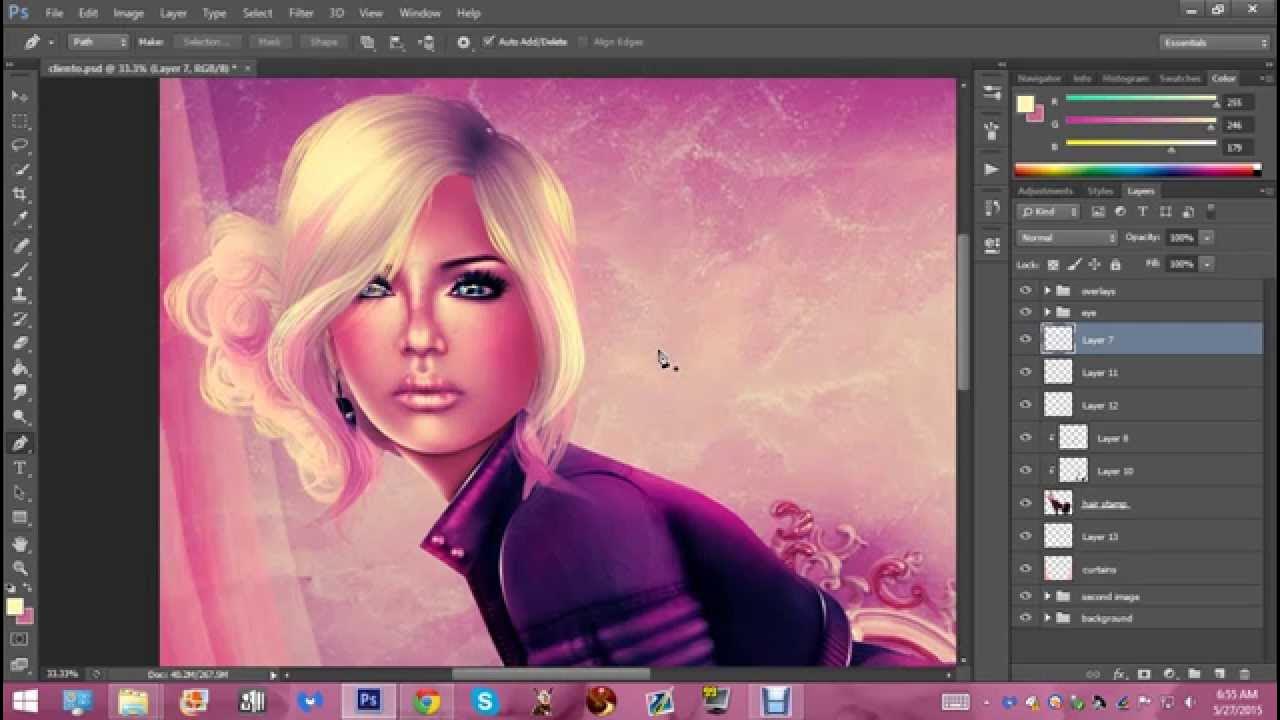Viewport: 1280px width, 720px height.
Task: Select the Rectangle shape tool
Action: (19, 518)
